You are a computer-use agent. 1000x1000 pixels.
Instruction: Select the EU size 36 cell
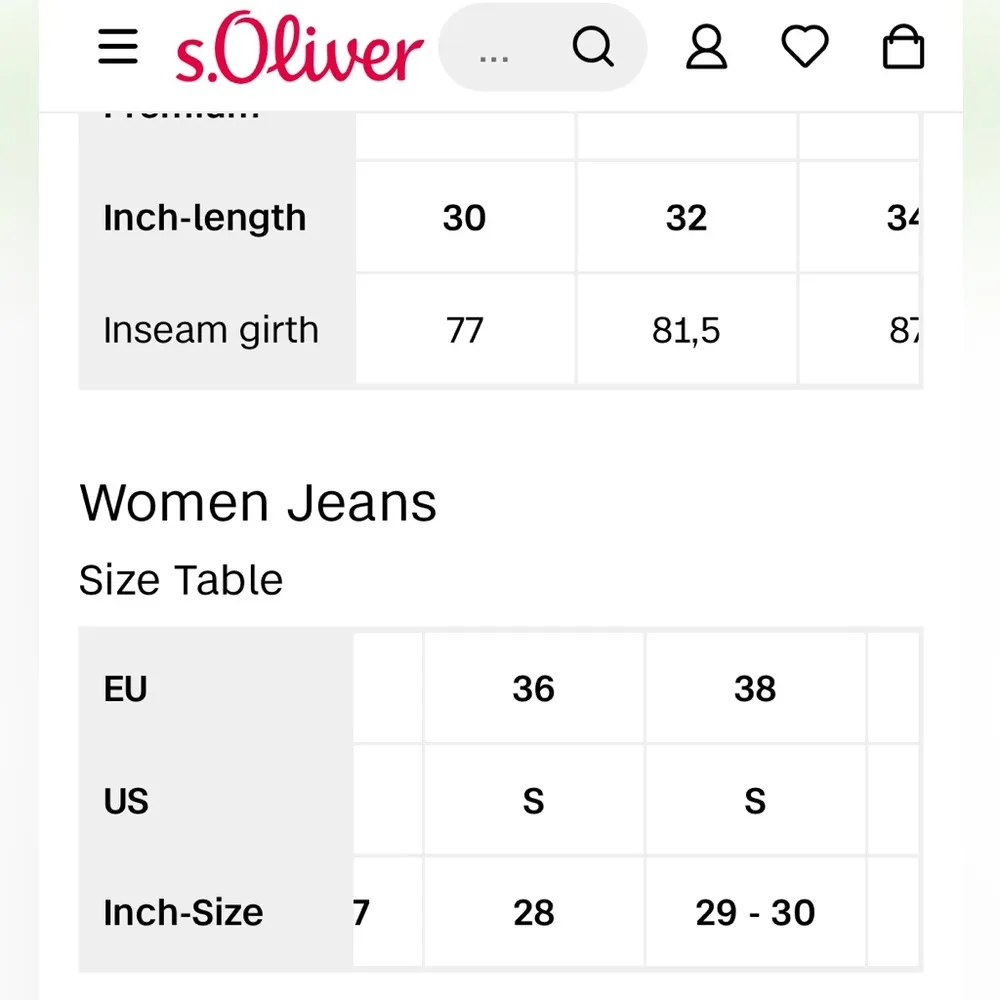(x=535, y=688)
